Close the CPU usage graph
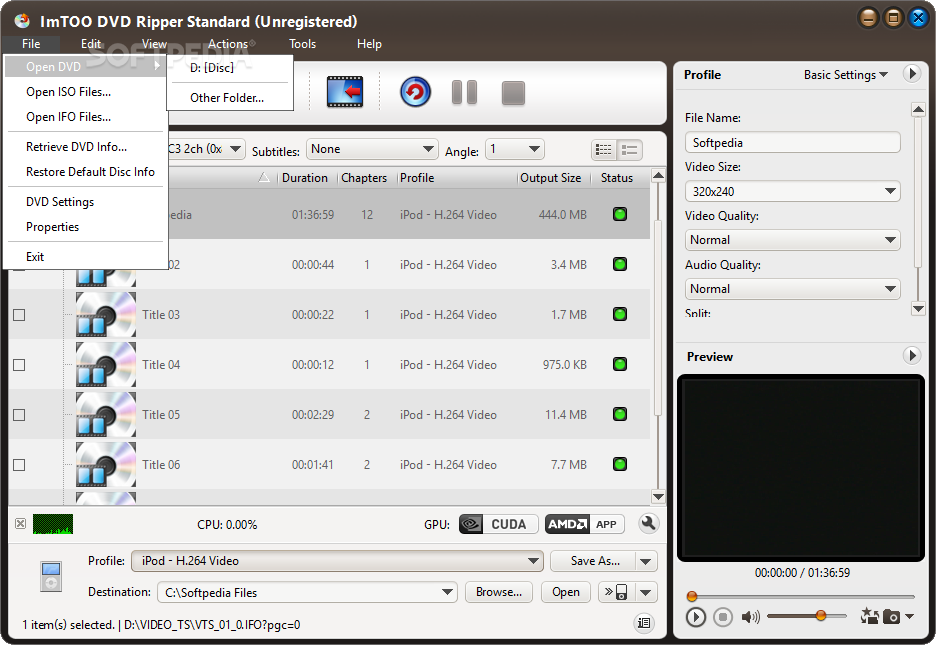The height and width of the screenshot is (645, 936). coord(20,524)
